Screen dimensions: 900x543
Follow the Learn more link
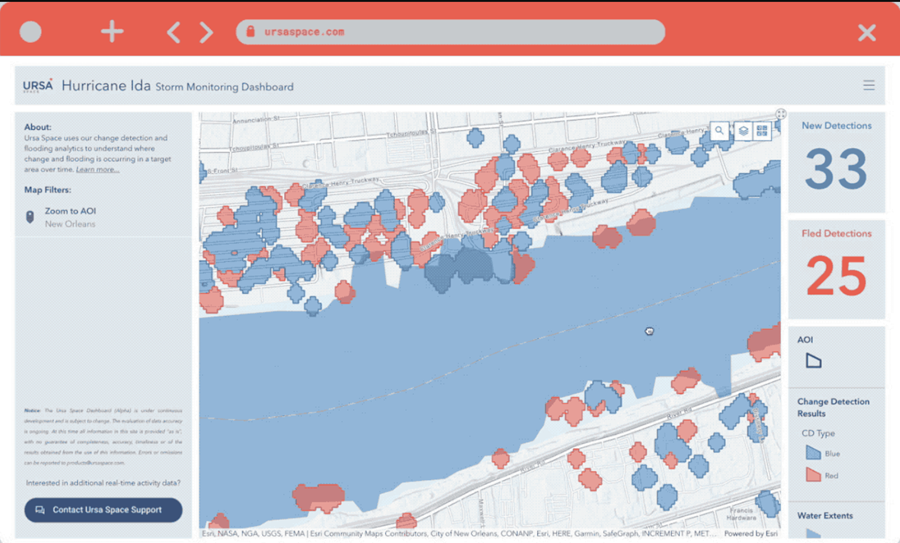coord(97,170)
